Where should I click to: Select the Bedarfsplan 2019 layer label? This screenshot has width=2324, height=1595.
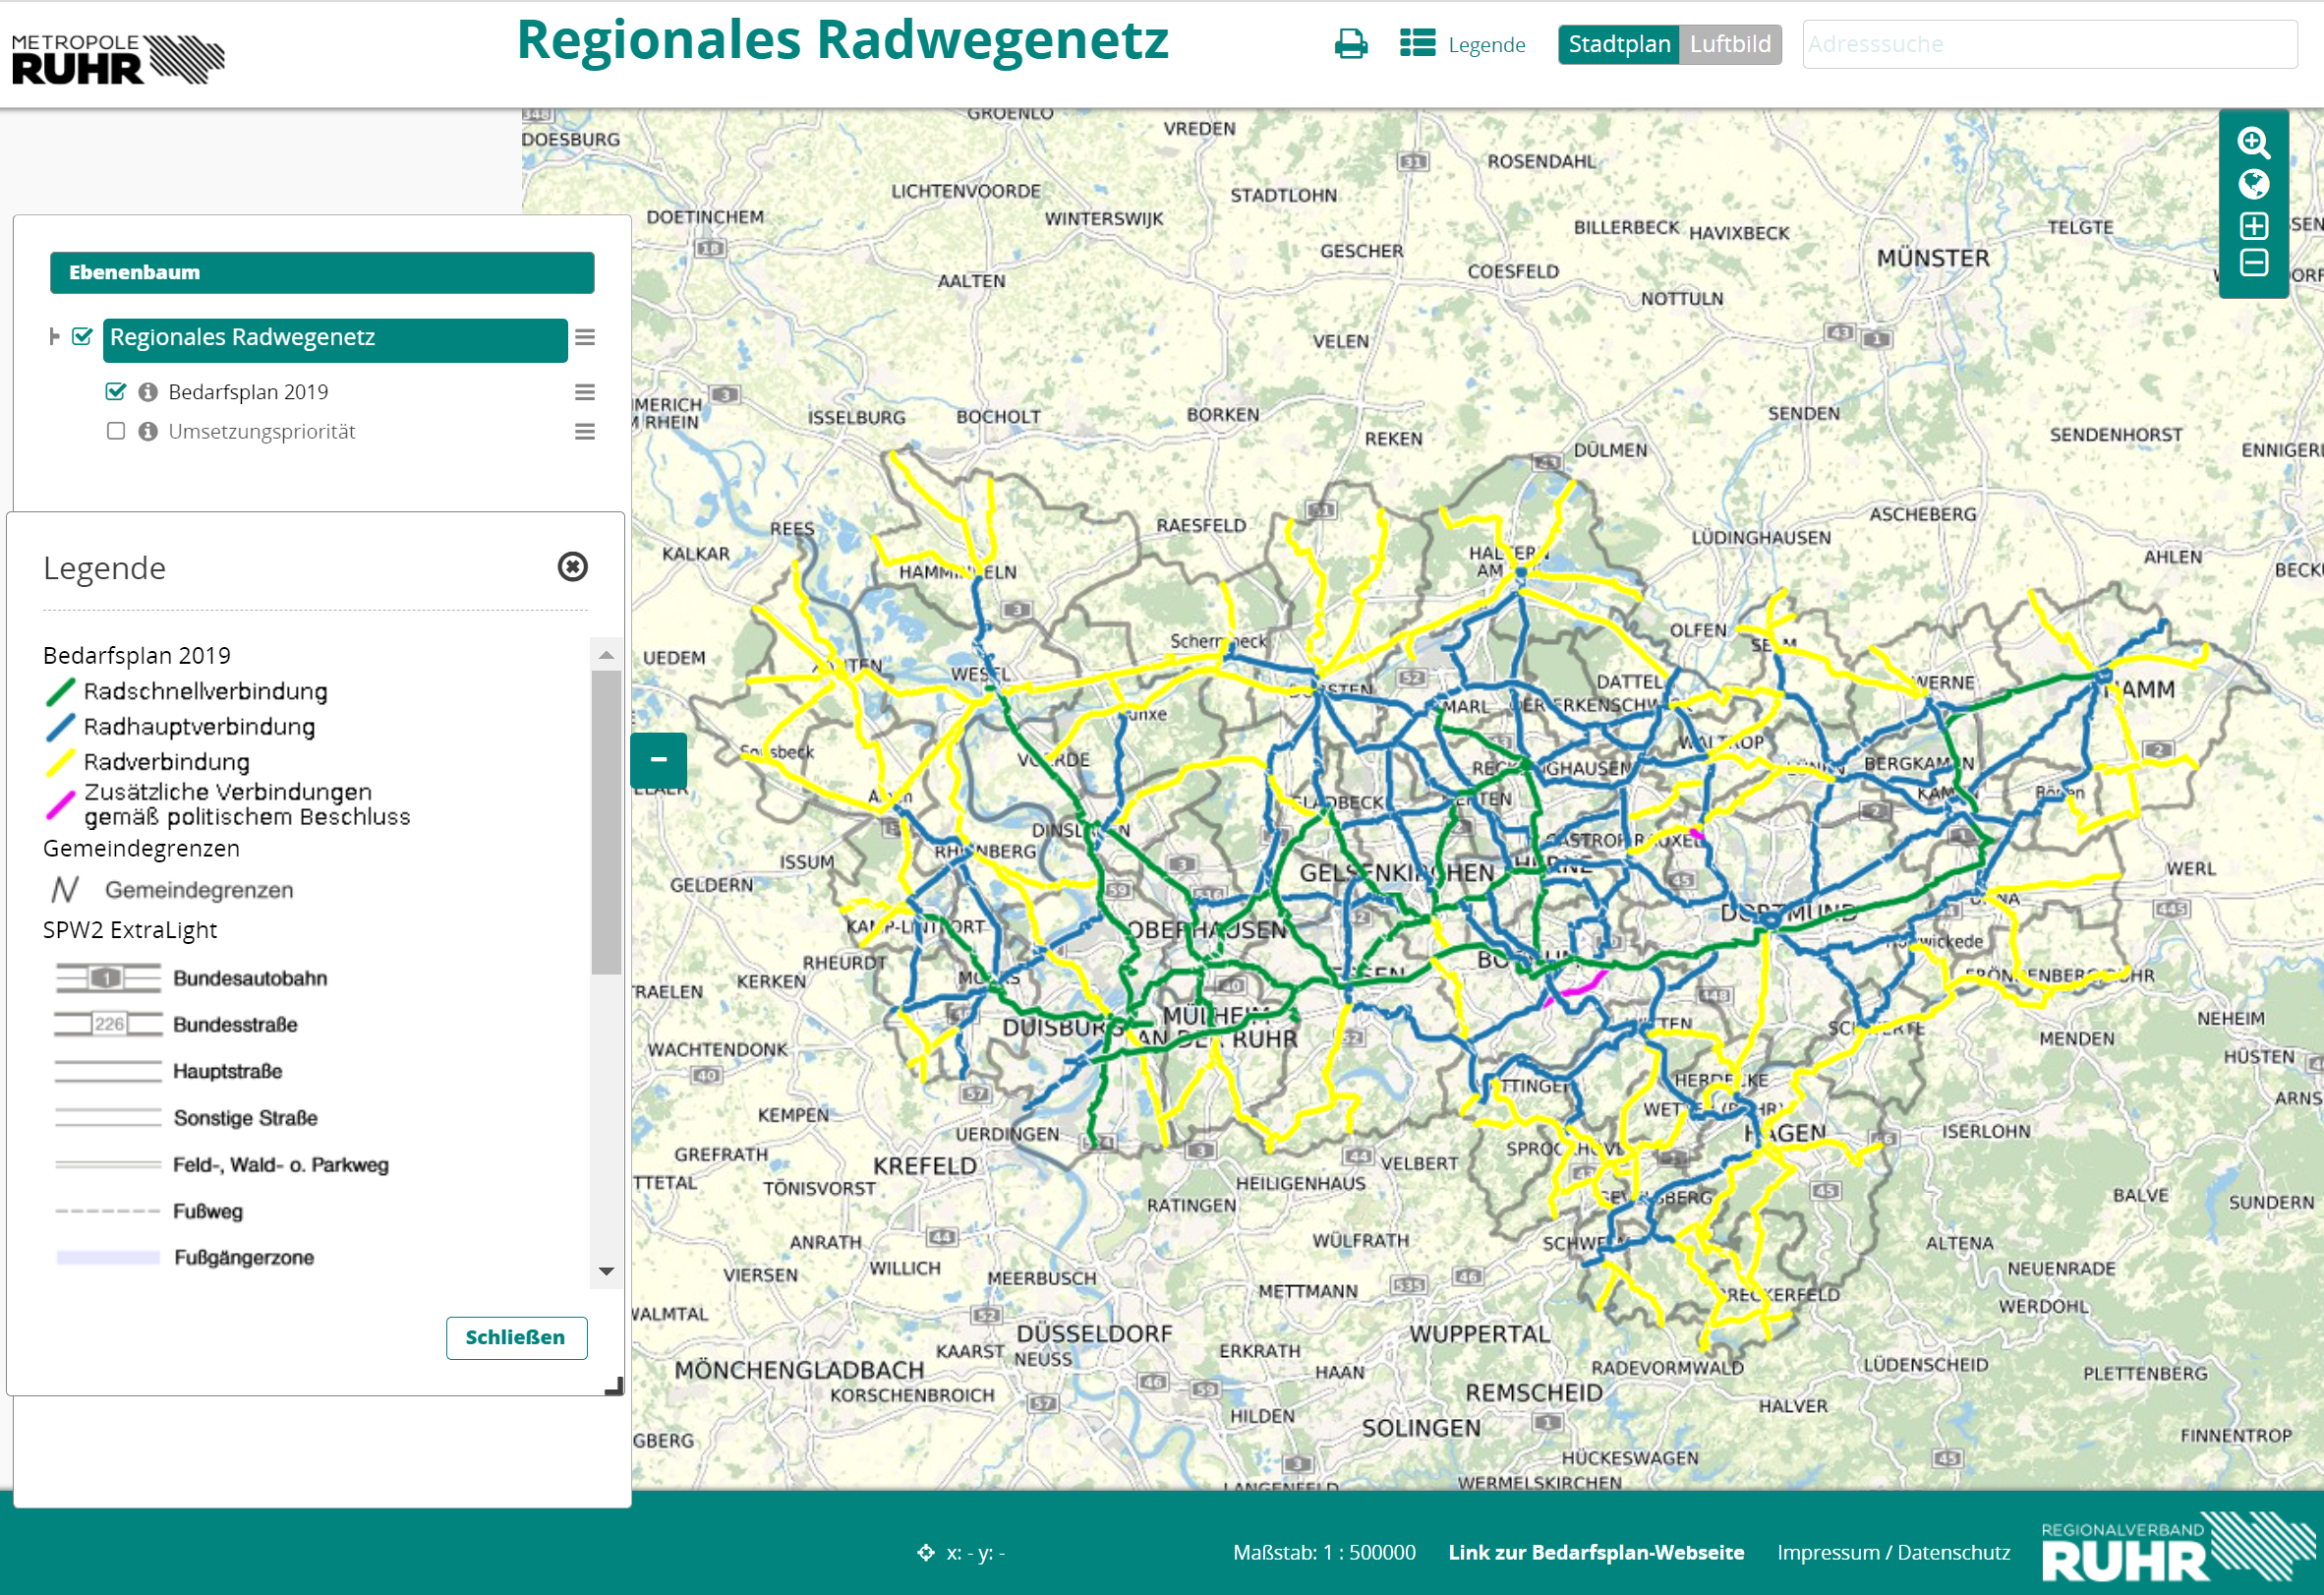[x=248, y=392]
